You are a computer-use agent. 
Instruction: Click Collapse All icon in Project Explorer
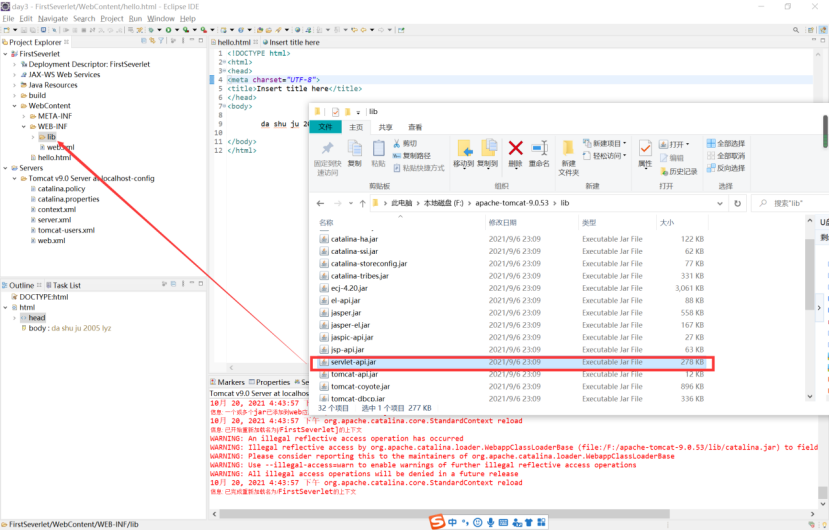[144, 41]
